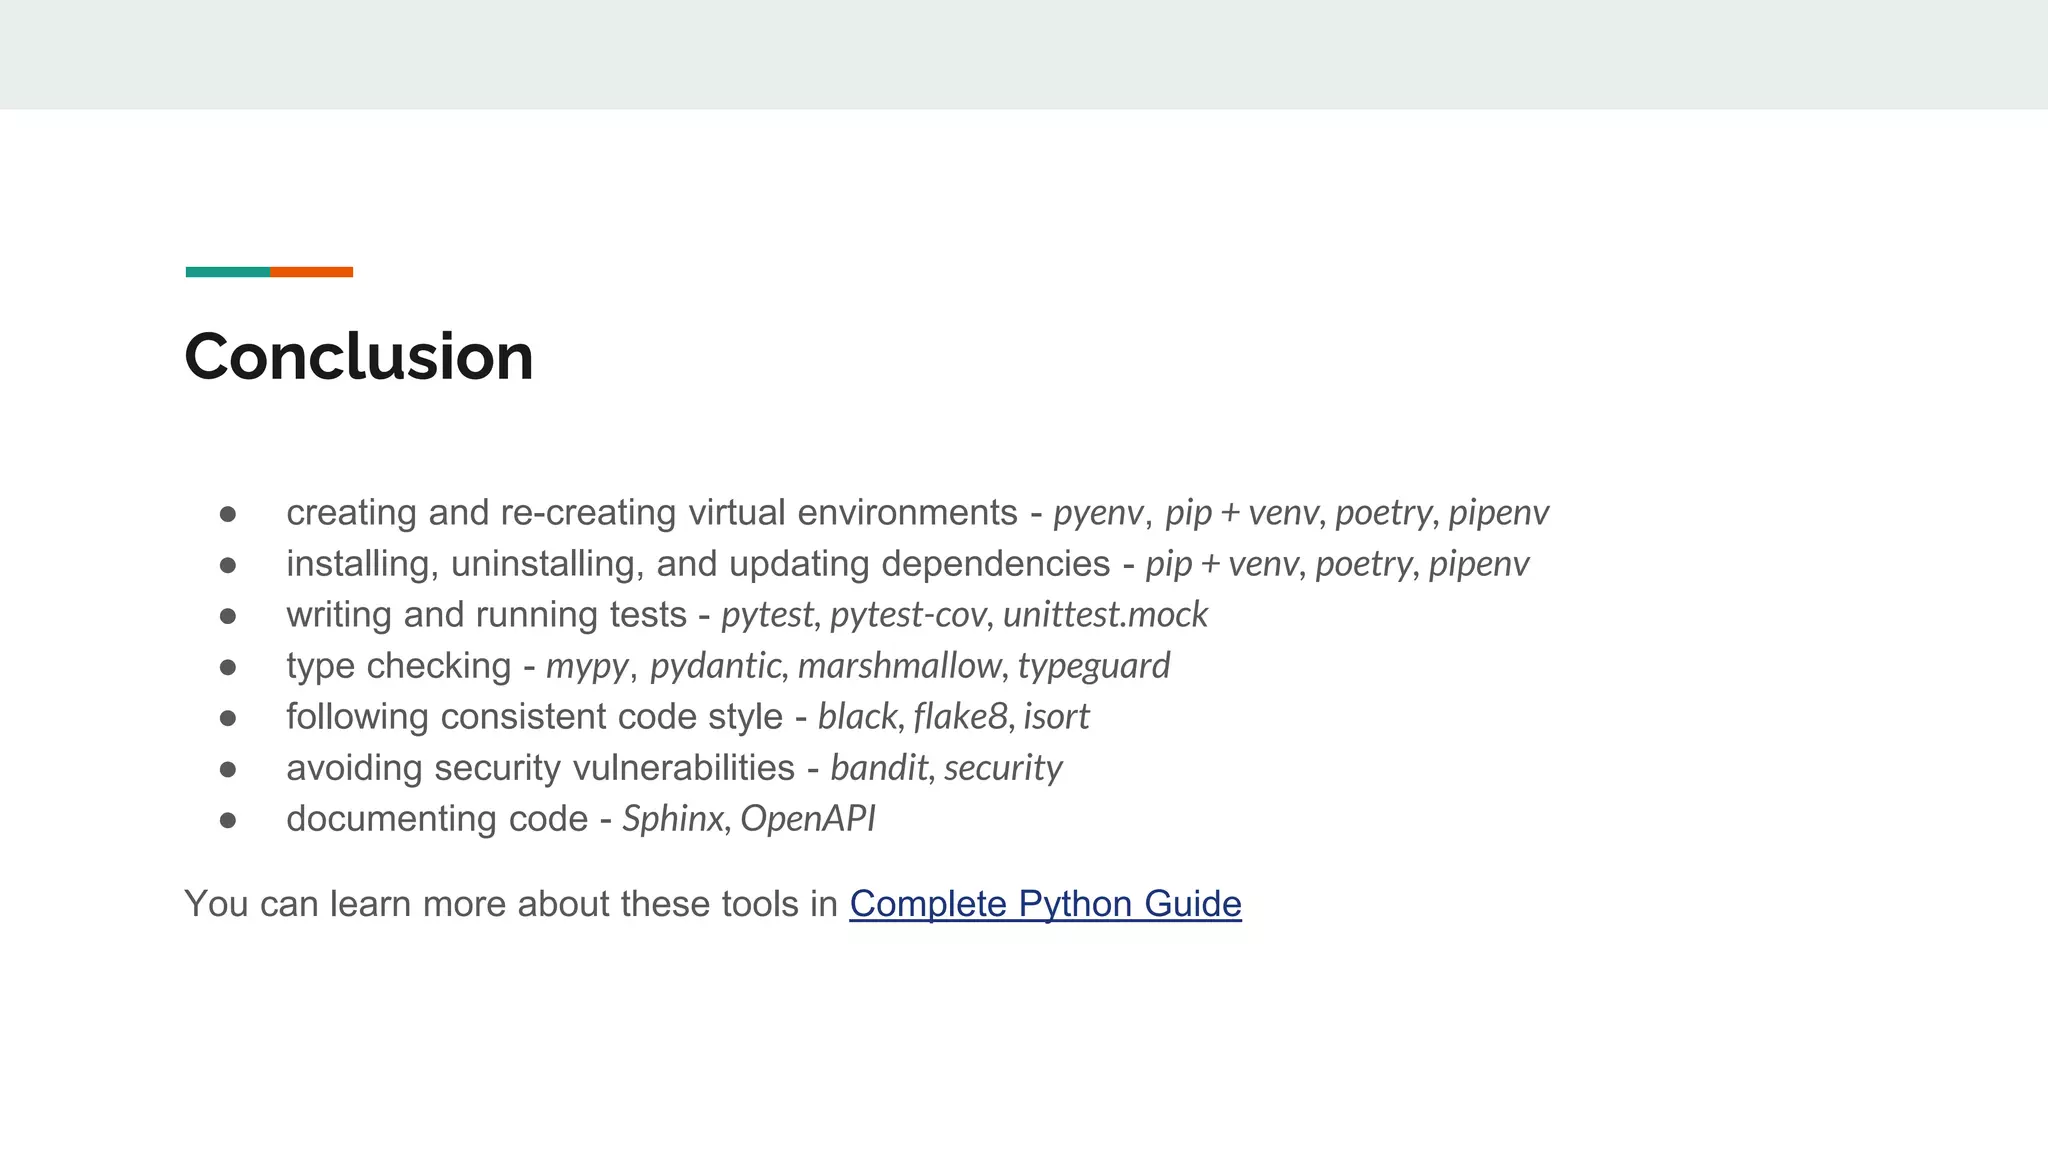Image resolution: width=2048 pixels, height=1152 pixels.
Task: Click the italic word unittest.mock
Action: pyautogui.click(x=1105, y=615)
